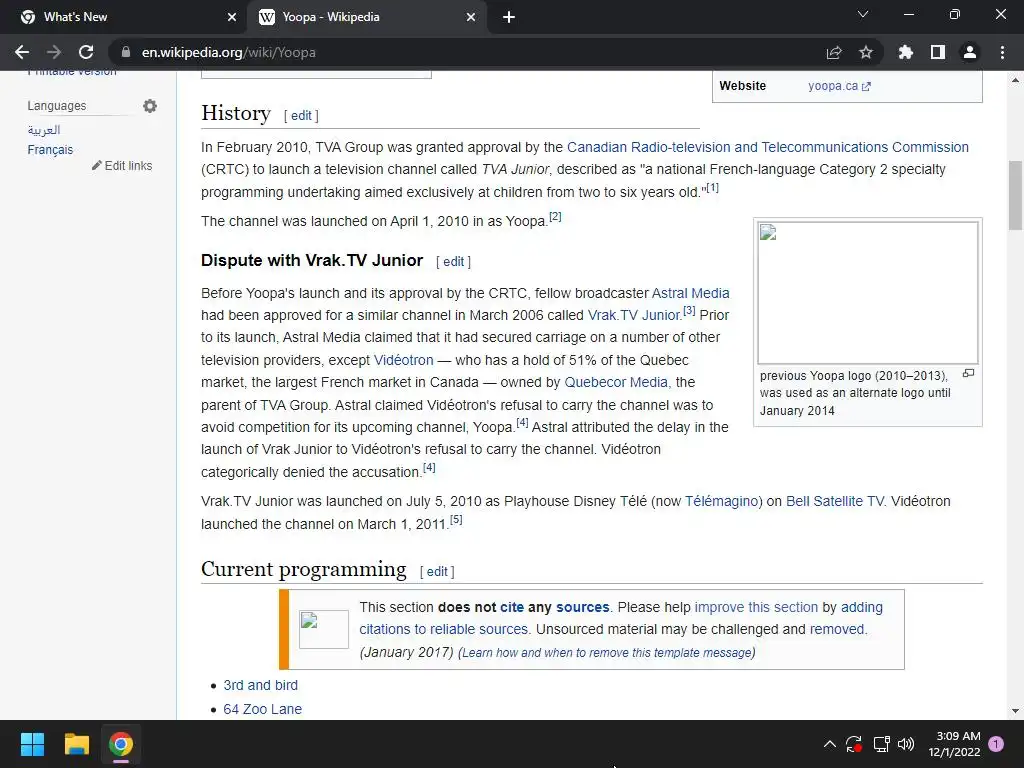This screenshot has height=768, width=1024.
Task: Reload the Yoopa Wikipedia page
Action: point(86,52)
